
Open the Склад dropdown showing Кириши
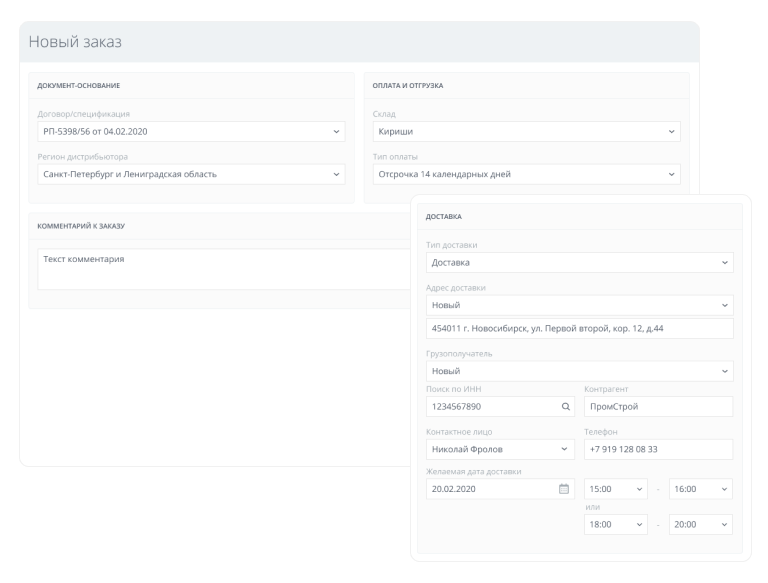[x=527, y=132]
